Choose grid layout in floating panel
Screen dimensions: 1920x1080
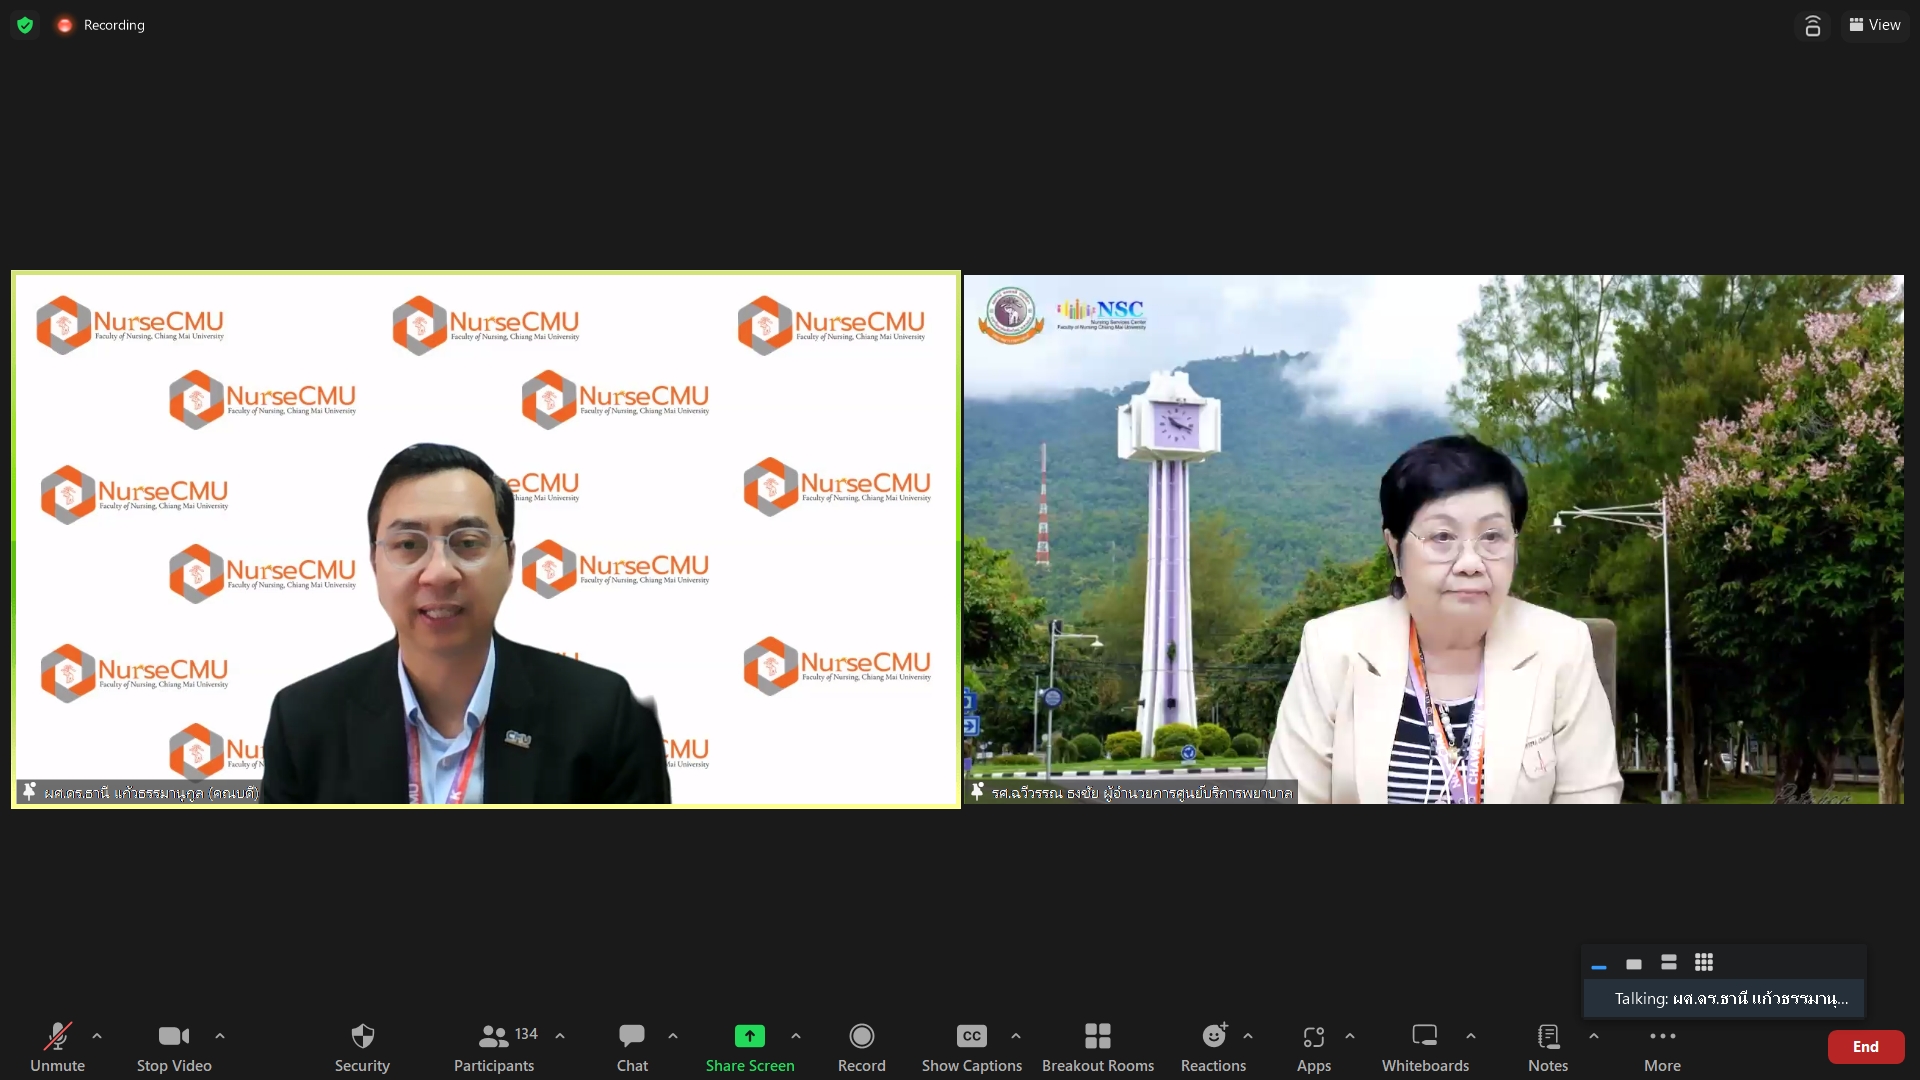coord(1704,963)
